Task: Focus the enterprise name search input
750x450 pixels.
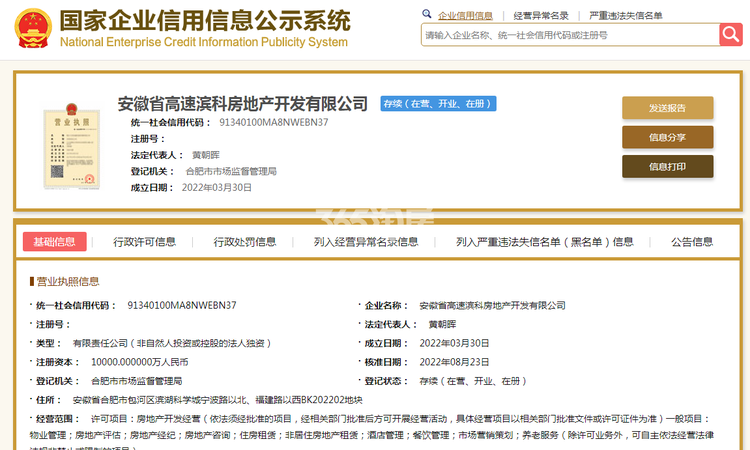Action: point(570,35)
